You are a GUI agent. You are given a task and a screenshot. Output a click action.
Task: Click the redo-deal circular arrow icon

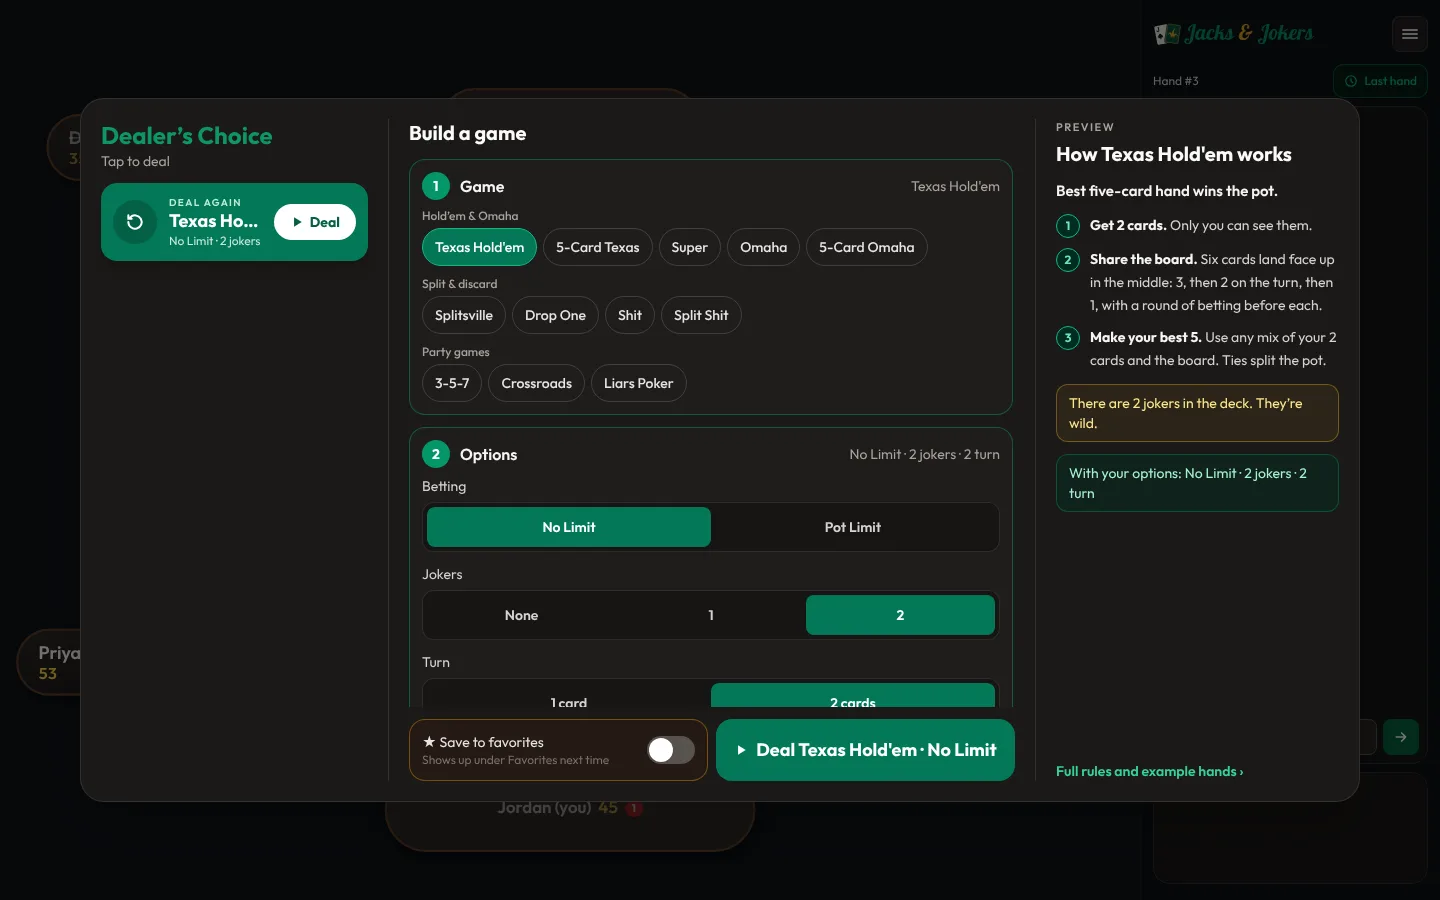pos(135,222)
